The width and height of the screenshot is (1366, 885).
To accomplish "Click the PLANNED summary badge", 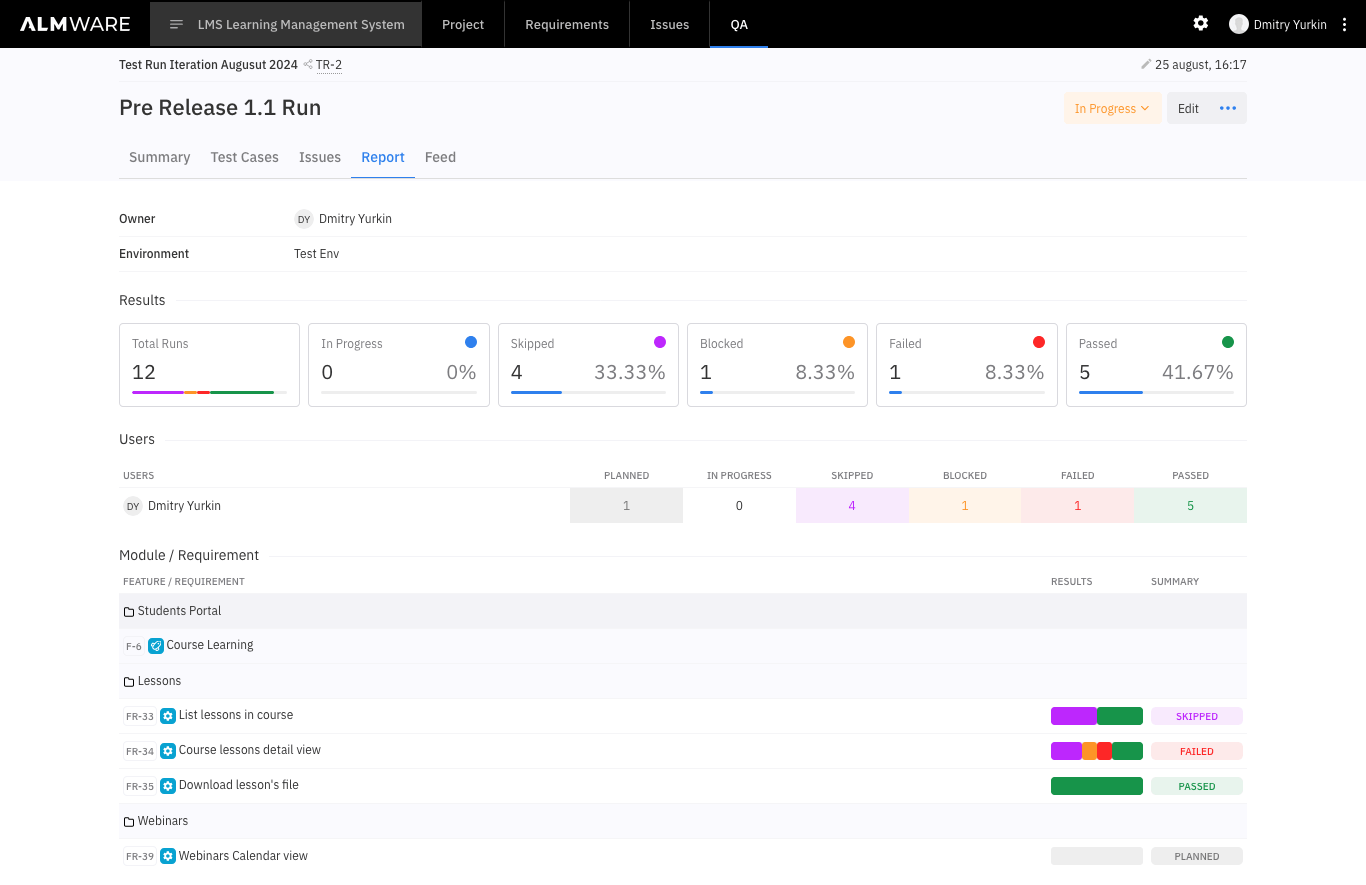I will [x=1197, y=856].
